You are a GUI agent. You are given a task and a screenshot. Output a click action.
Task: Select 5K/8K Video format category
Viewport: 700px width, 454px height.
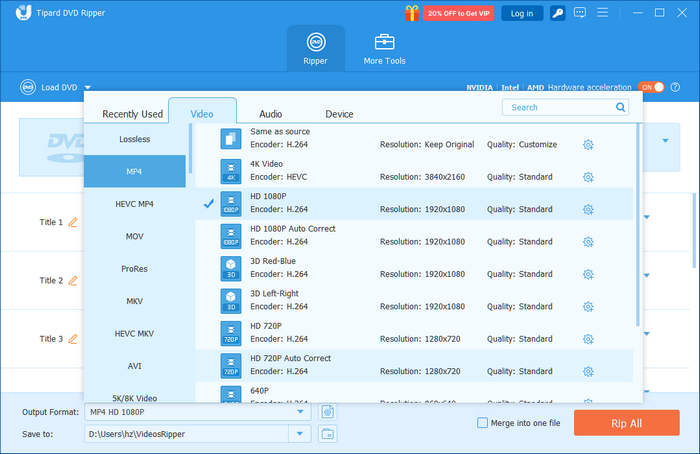[134, 397]
